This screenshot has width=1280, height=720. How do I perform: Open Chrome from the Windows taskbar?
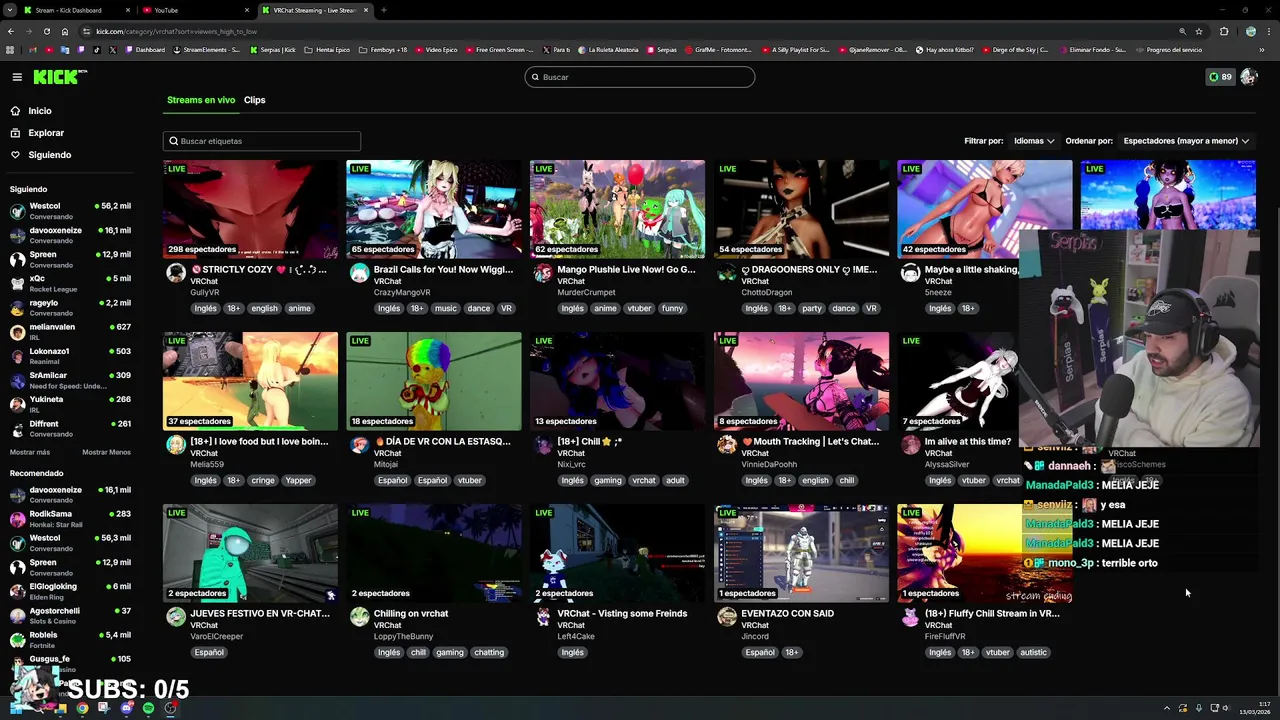click(82, 708)
